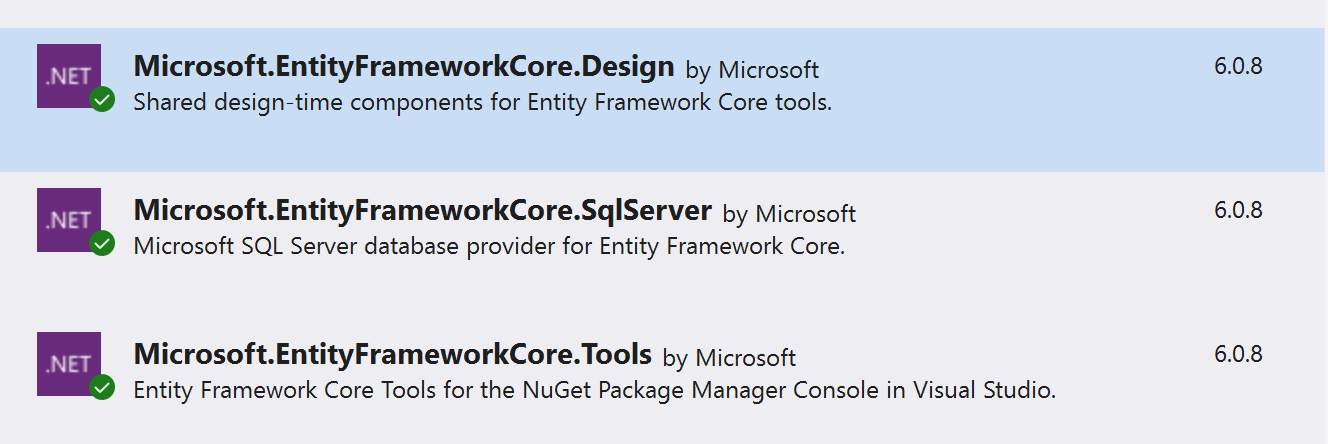Click the green installed checkmark on Design package
The image size is (1328, 444).
click(102, 100)
